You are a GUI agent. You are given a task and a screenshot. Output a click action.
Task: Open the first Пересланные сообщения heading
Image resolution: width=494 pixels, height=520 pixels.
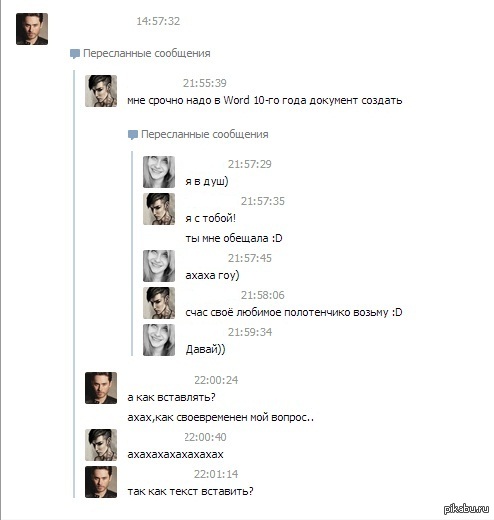tap(147, 53)
